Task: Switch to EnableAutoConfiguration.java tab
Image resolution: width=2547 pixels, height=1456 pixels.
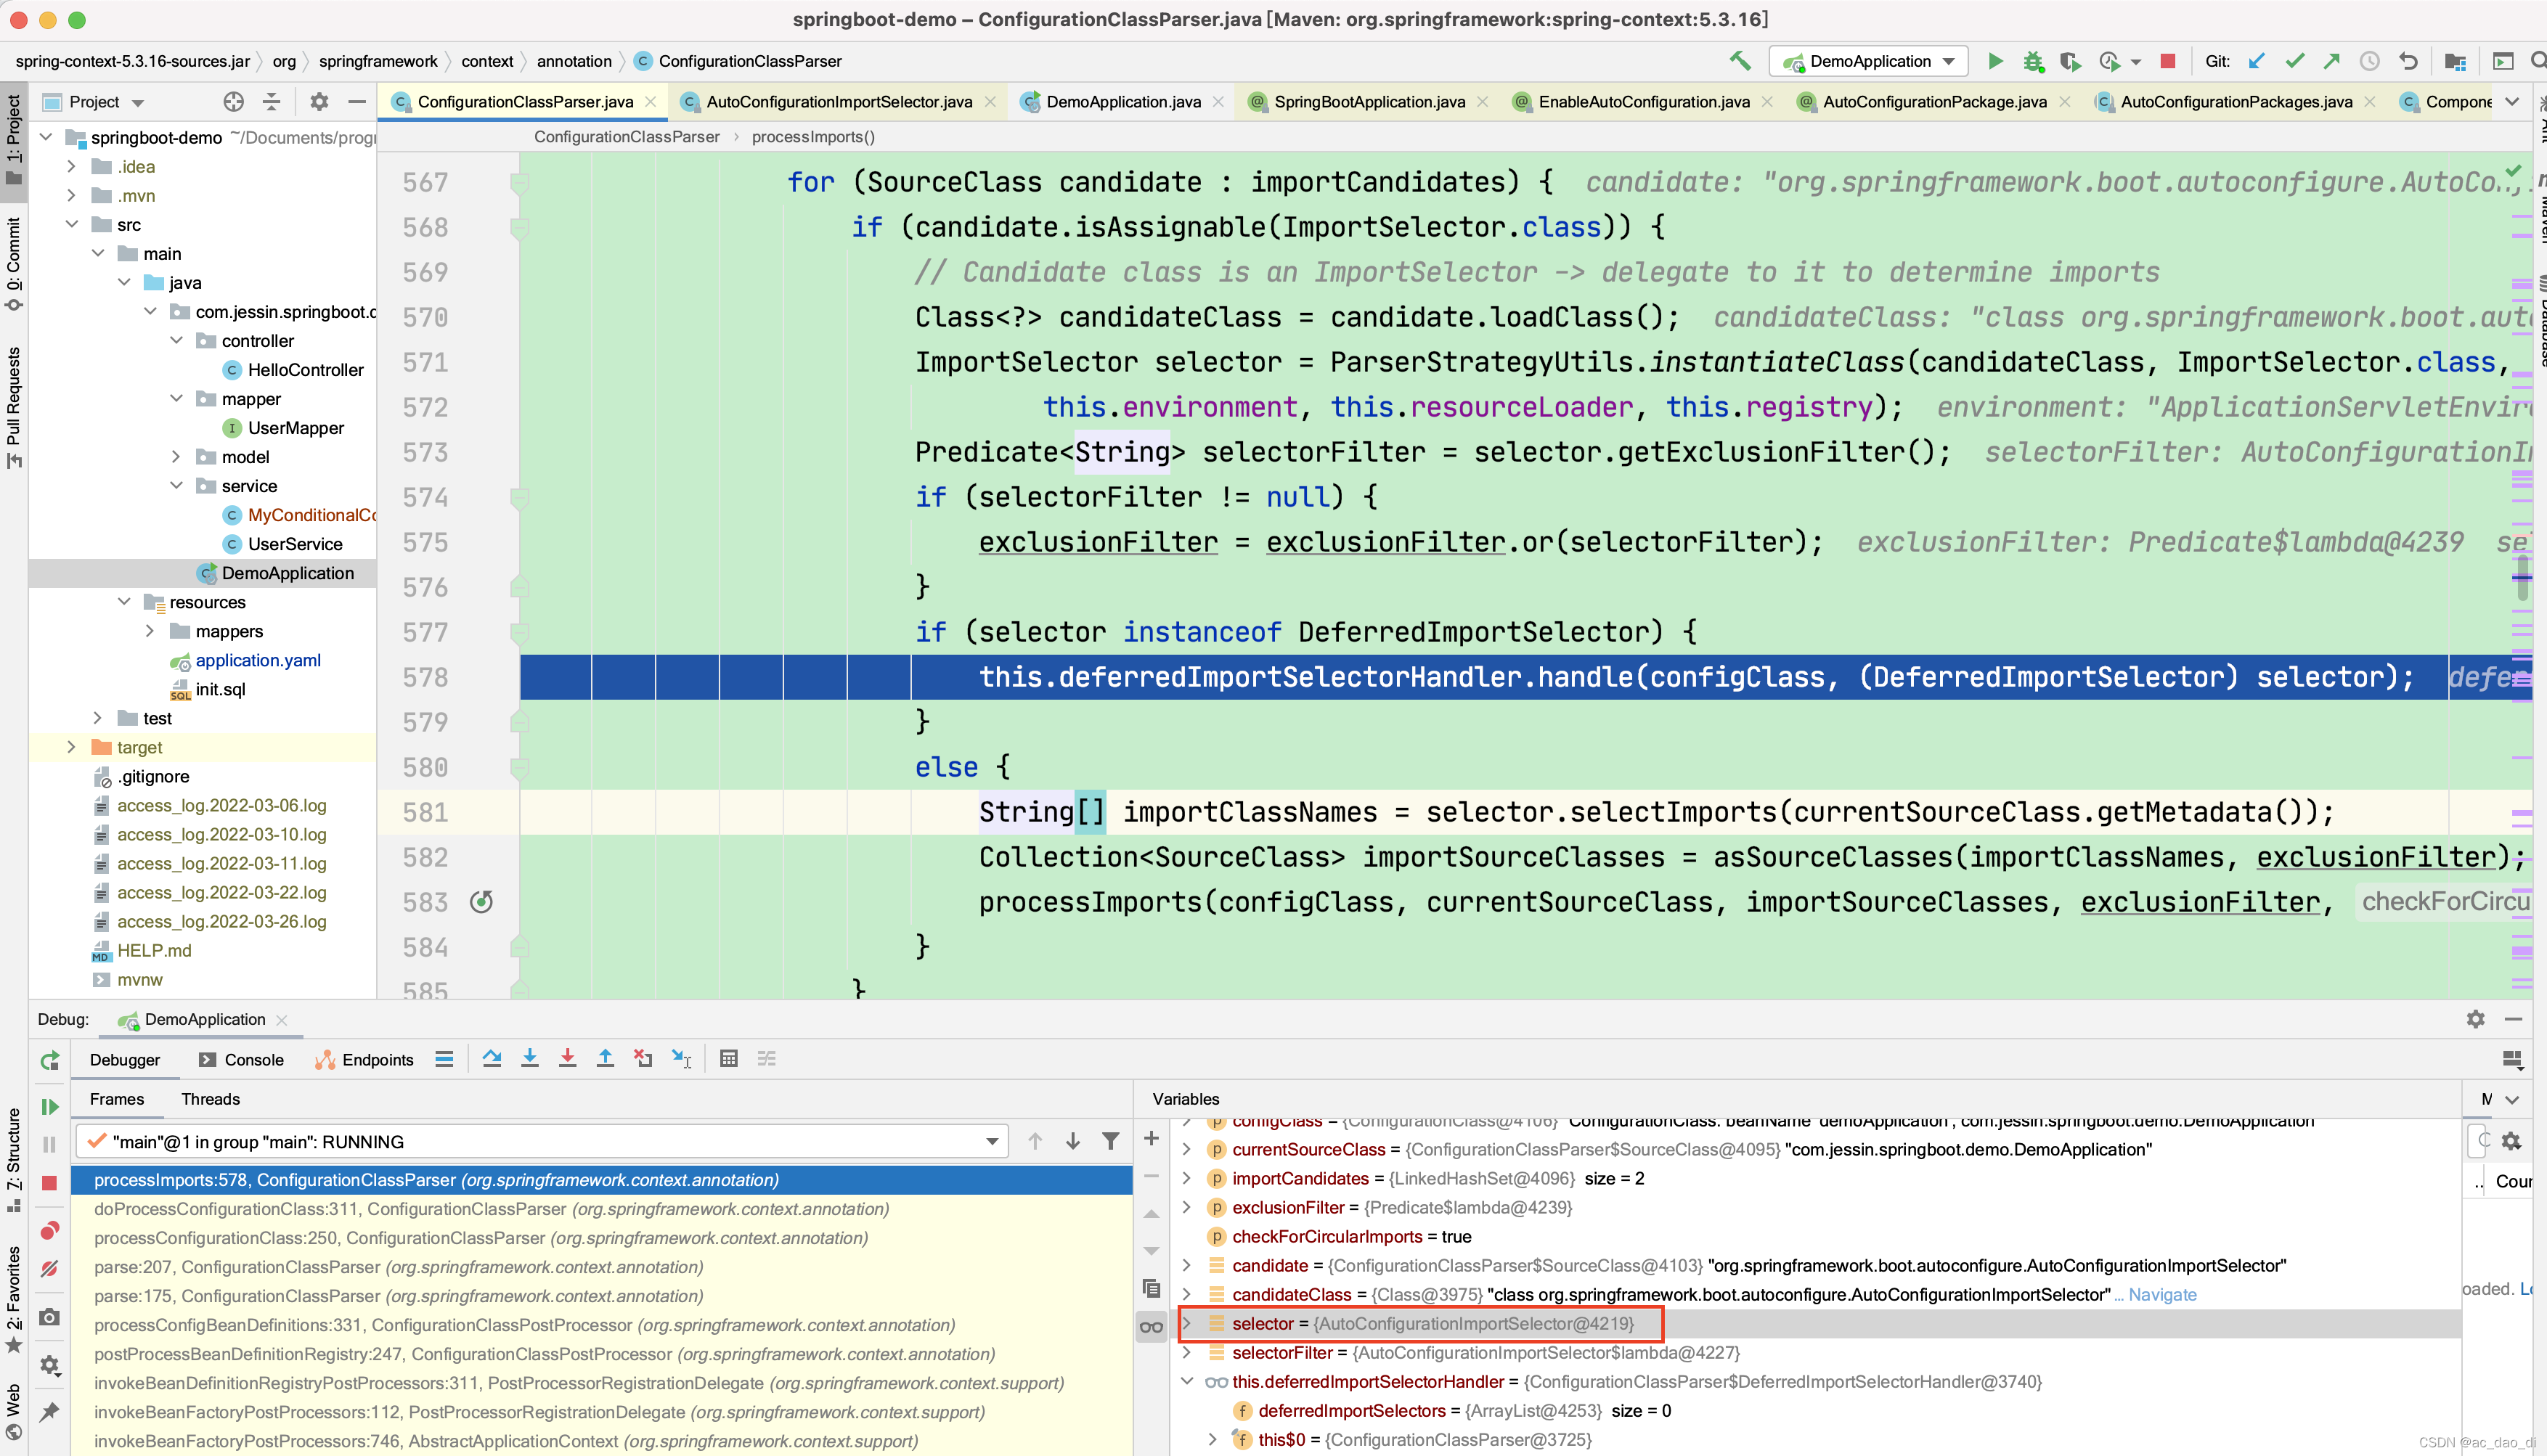Action: point(1643,102)
